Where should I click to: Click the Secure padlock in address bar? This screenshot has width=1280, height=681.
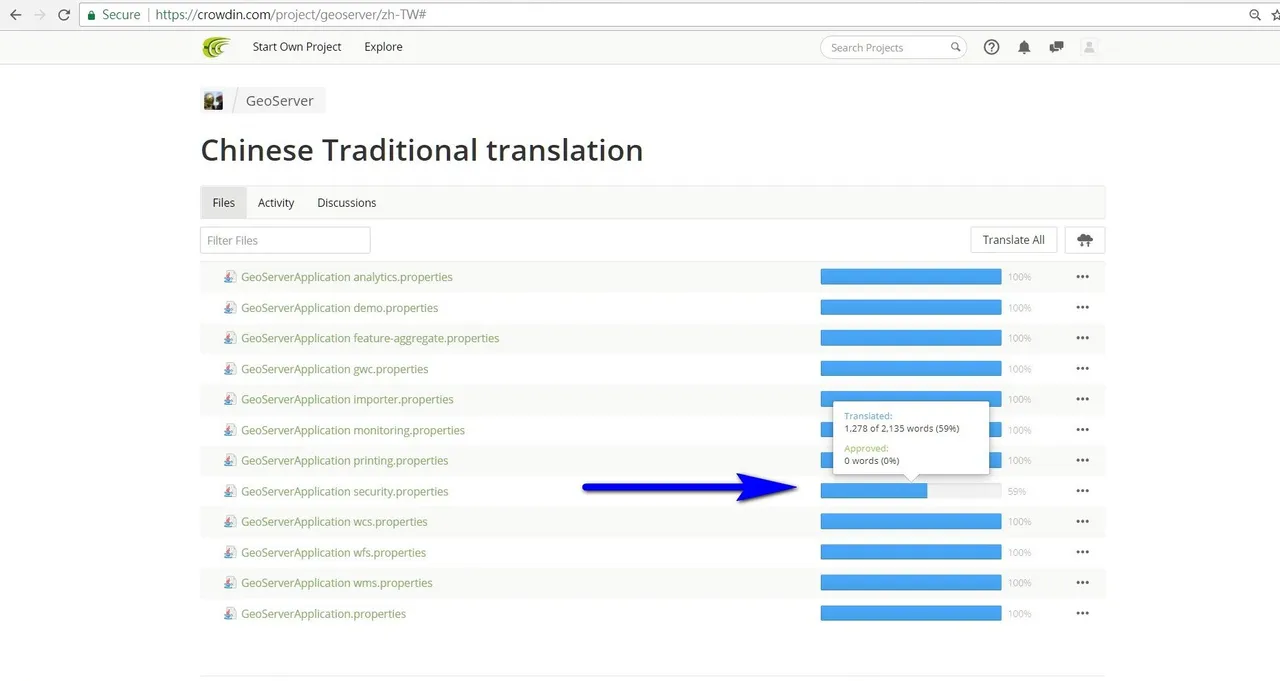point(92,15)
